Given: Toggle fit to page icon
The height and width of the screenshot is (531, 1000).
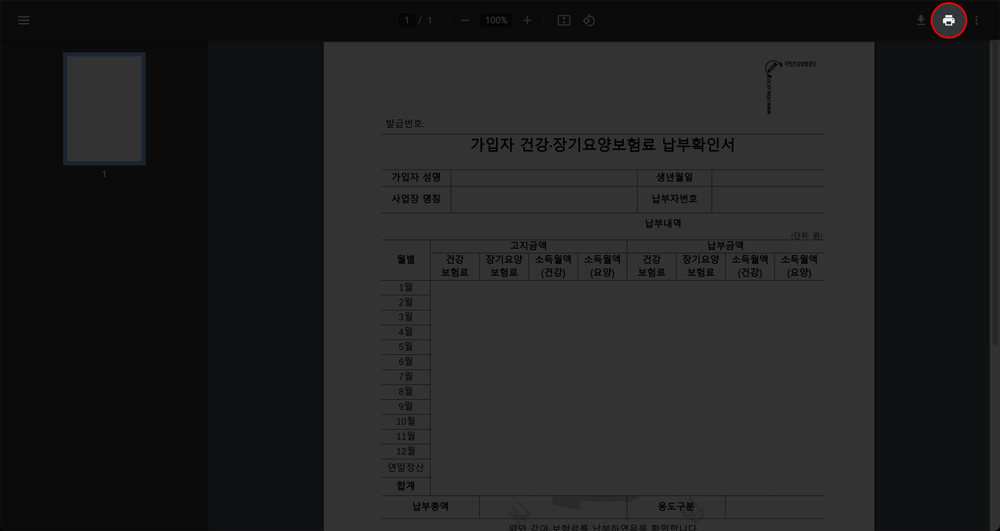Looking at the screenshot, I should [x=564, y=20].
